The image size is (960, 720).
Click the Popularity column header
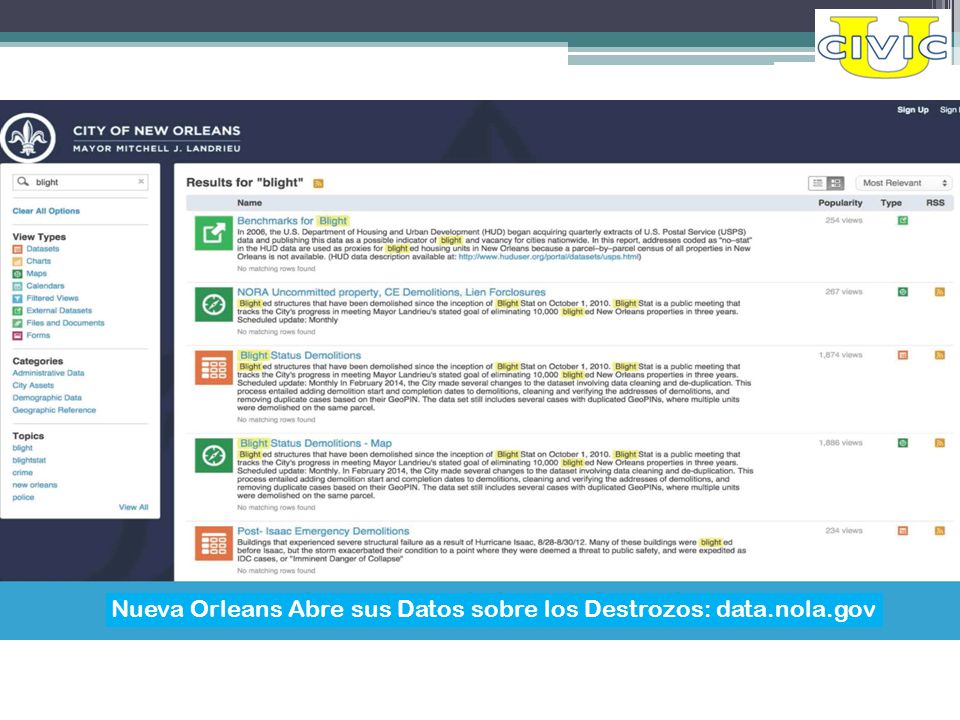pos(840,203)
